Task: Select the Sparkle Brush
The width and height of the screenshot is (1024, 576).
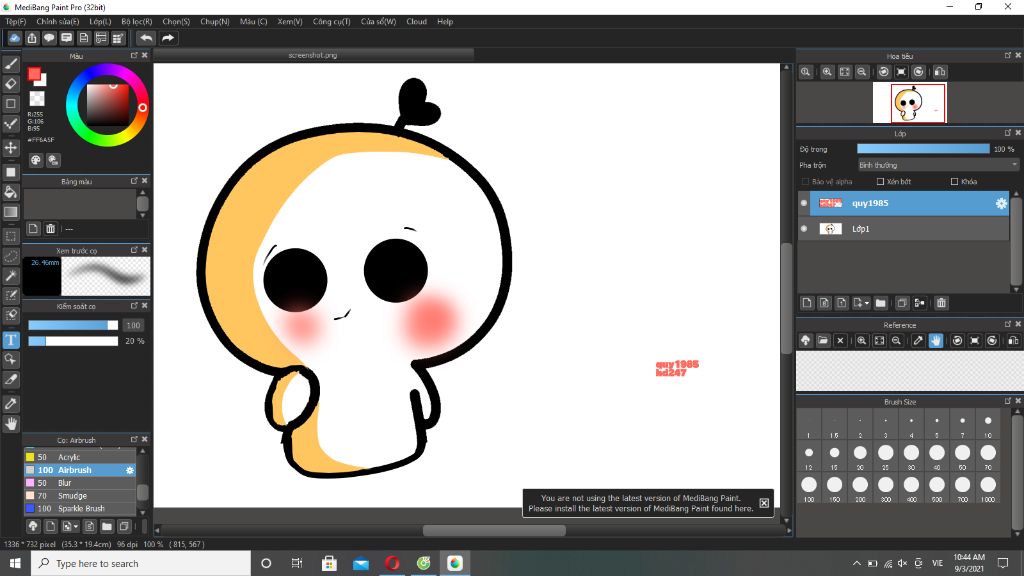Action: click(80, 508)
